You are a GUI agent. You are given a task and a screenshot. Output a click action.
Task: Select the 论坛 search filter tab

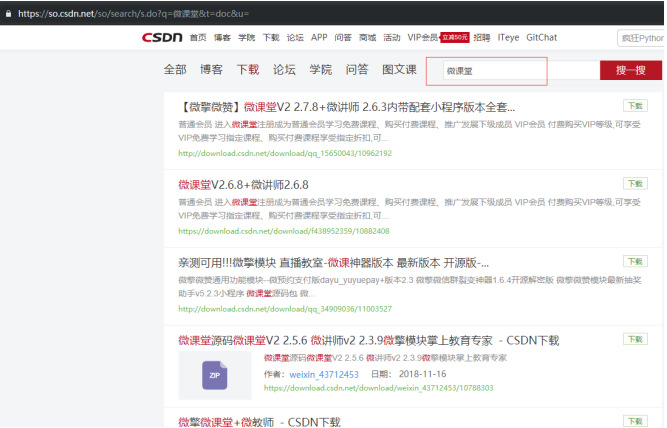284,69
